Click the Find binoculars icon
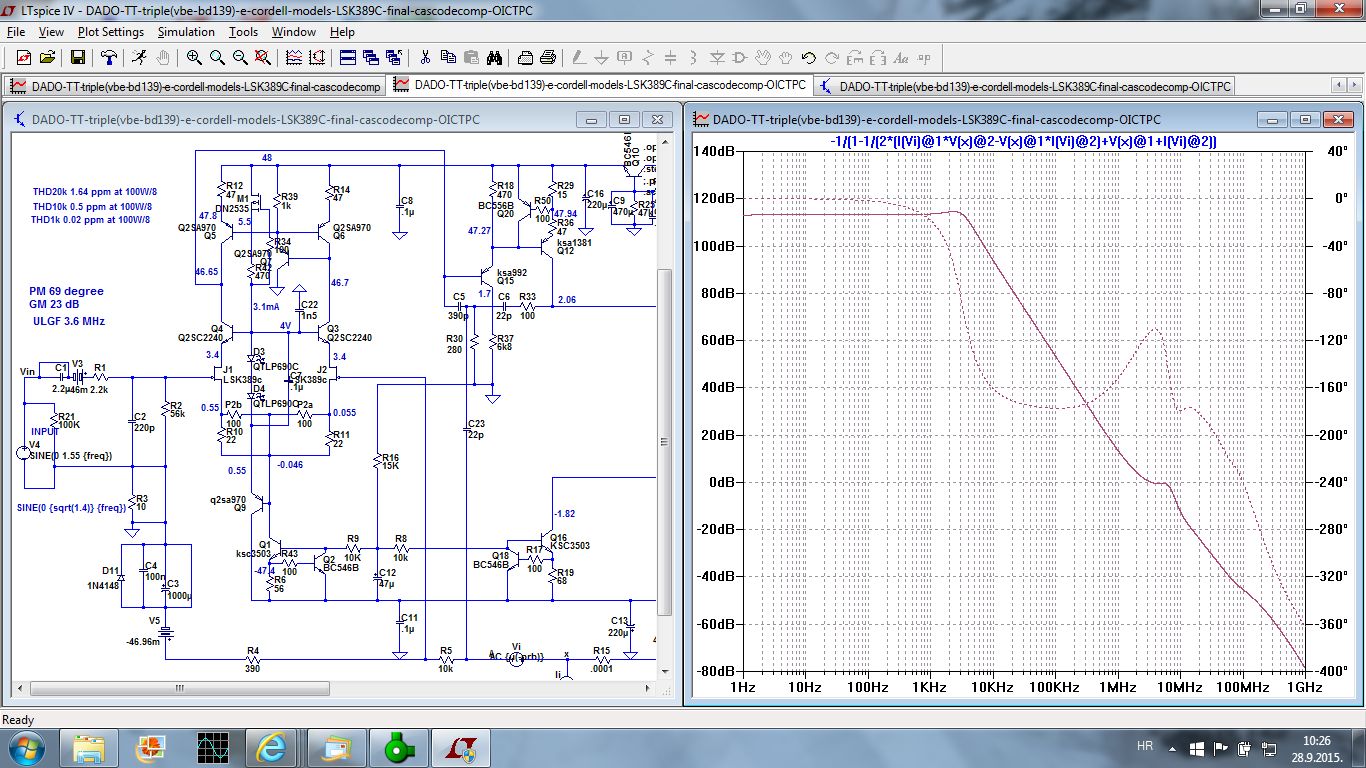The height and width of the screenshot is (768, 1366). tap(494, 58)
